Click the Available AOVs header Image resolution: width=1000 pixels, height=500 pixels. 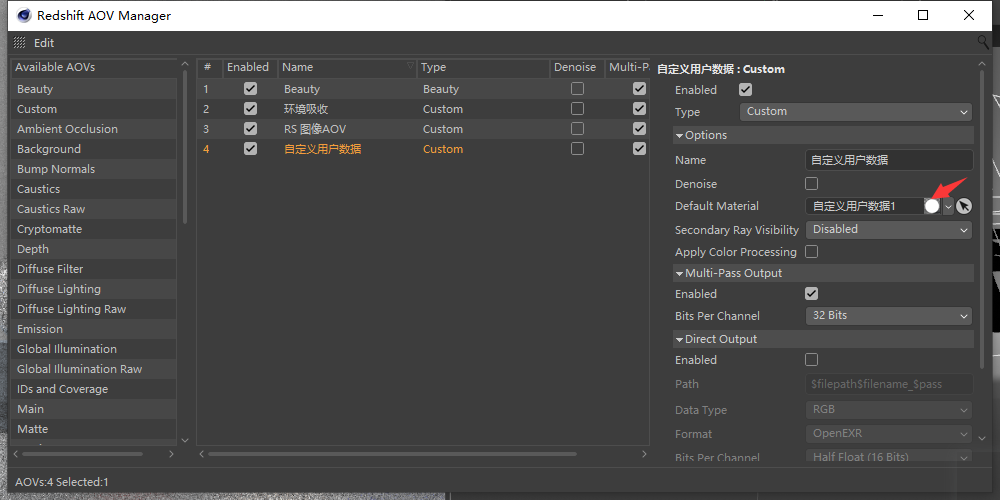(94, 67)
